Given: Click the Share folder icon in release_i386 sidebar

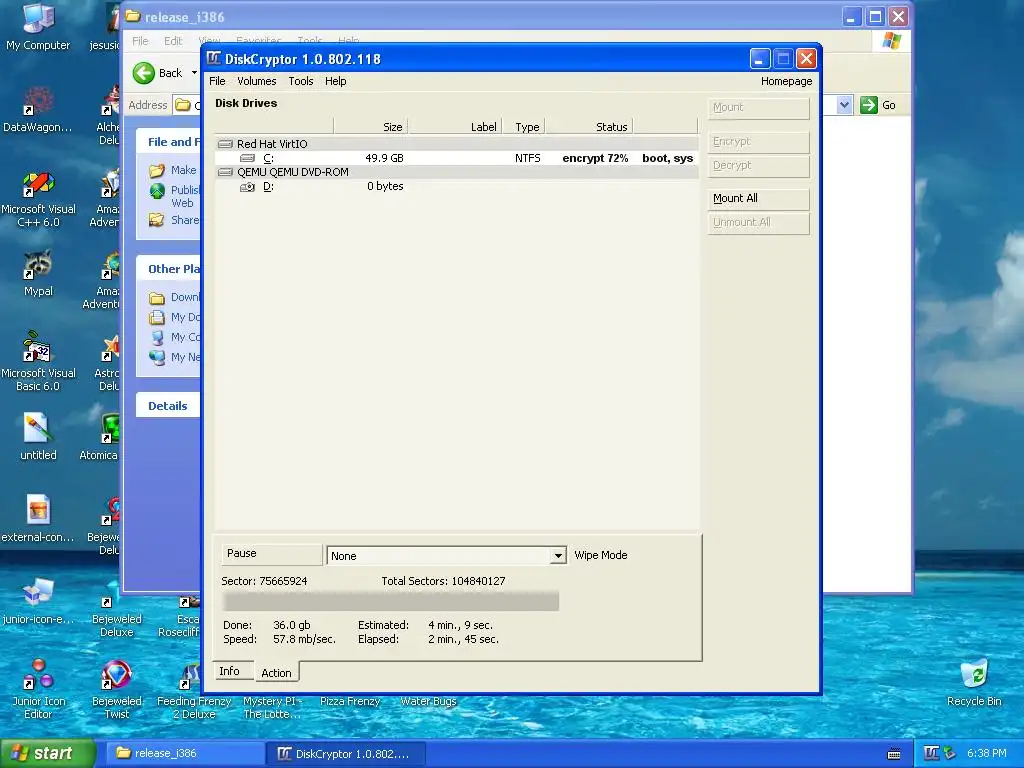Looking at the screenshot, I should pos(157,220).
